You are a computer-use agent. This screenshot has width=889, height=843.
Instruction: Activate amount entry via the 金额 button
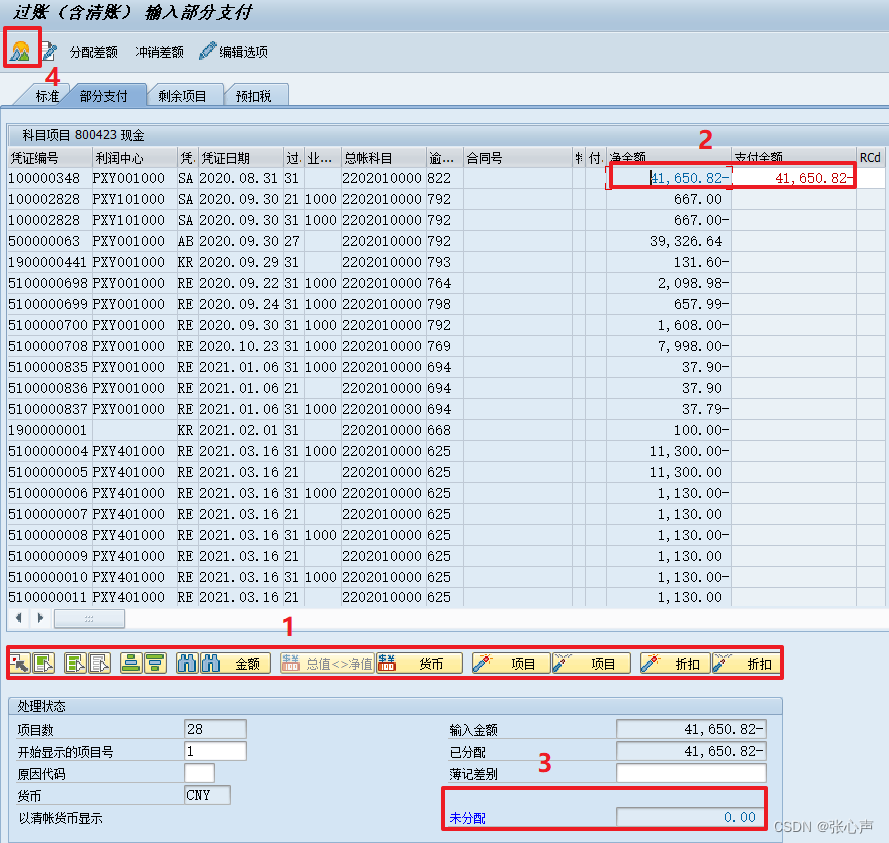[x=248, y=663]
